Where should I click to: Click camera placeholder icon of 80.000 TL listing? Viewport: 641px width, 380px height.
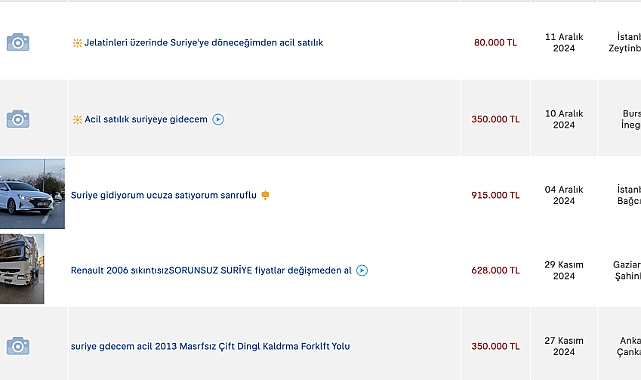point(18,42)
